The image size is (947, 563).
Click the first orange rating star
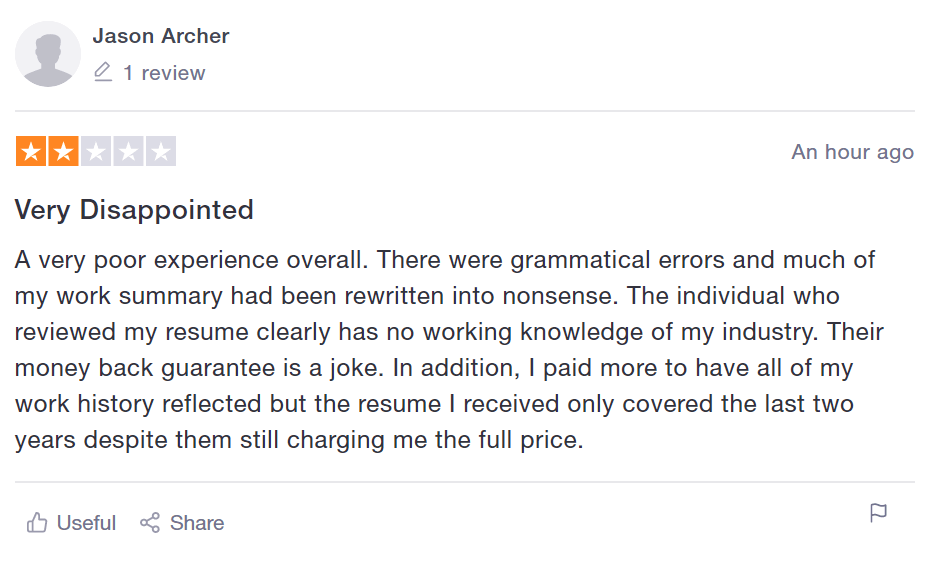click(31, 151)
